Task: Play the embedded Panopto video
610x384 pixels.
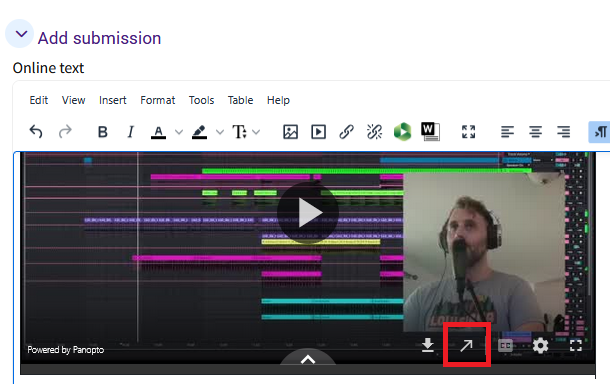Action: click(x=308, y=212)
